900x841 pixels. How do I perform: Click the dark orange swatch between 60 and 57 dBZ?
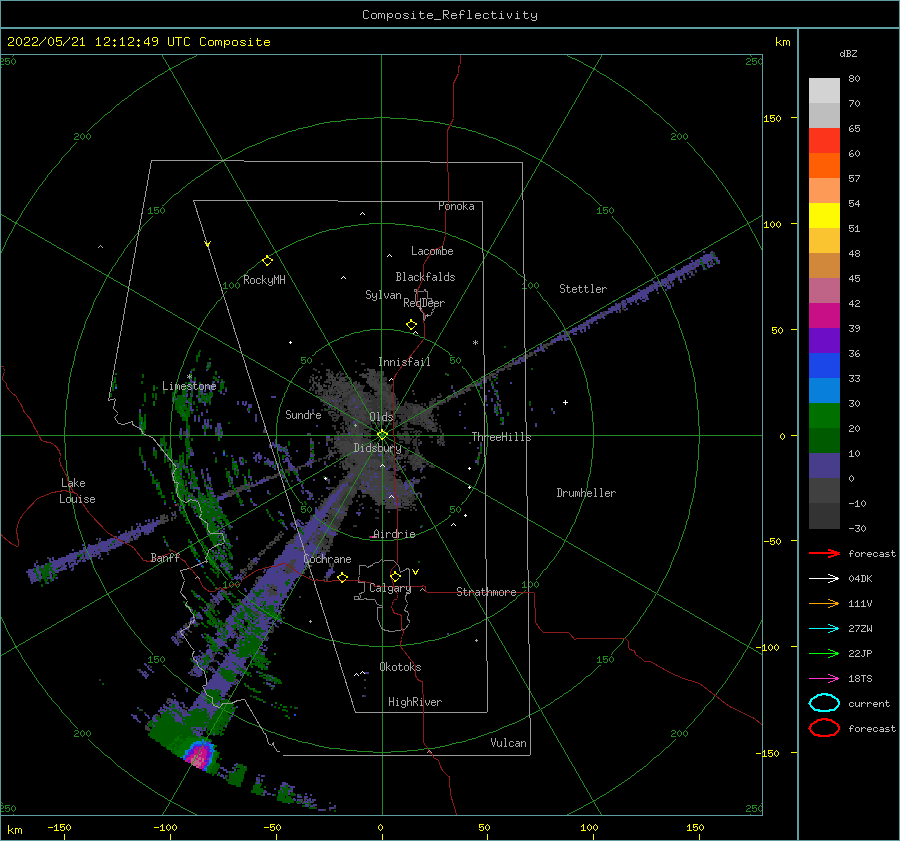point(824,165)
